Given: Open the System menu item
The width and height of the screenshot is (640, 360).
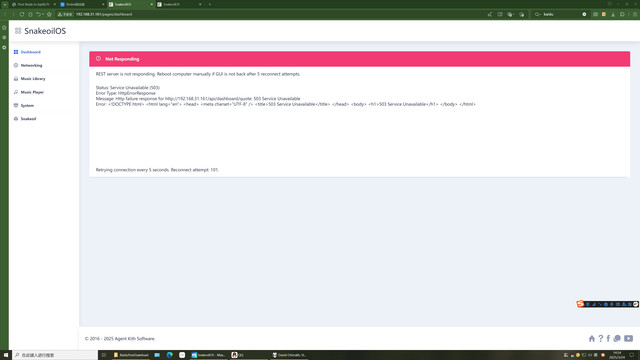Looking at the screenshot, I should click(x=27, y=105).
